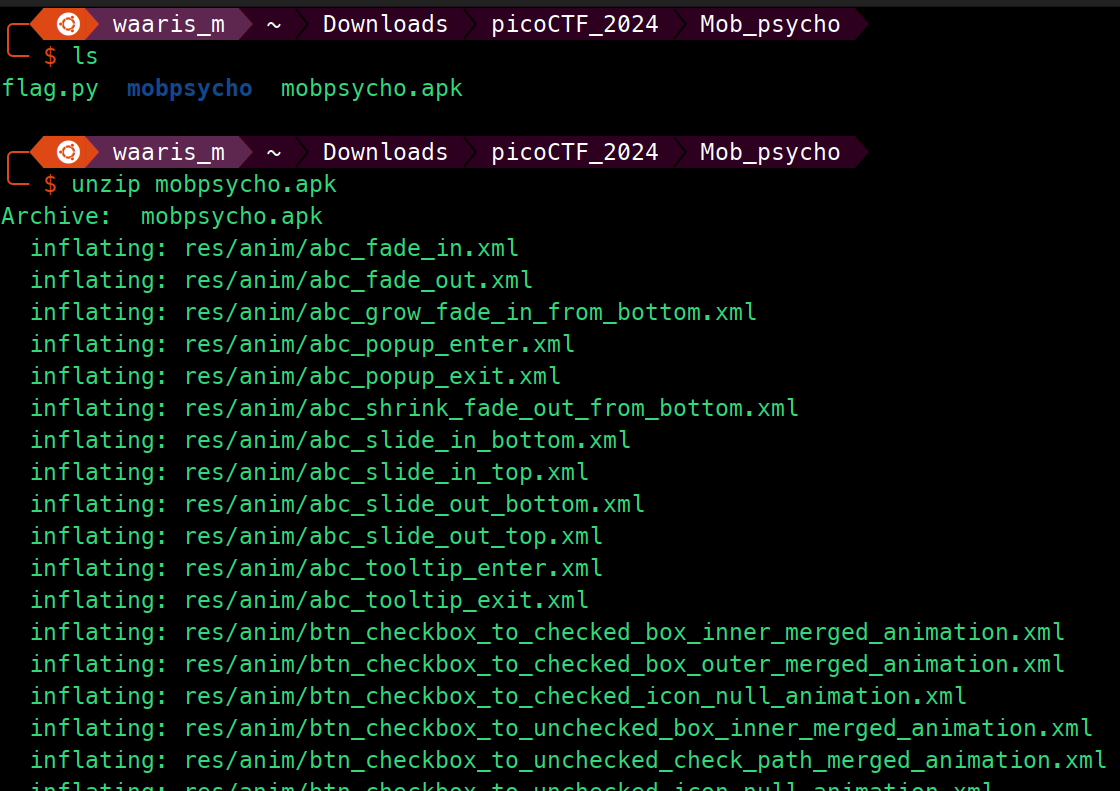This screenshot has width=1120, height=791.
Task: Click the res/anim/abc_fade_in.xml path
Action: click(351, 248)
